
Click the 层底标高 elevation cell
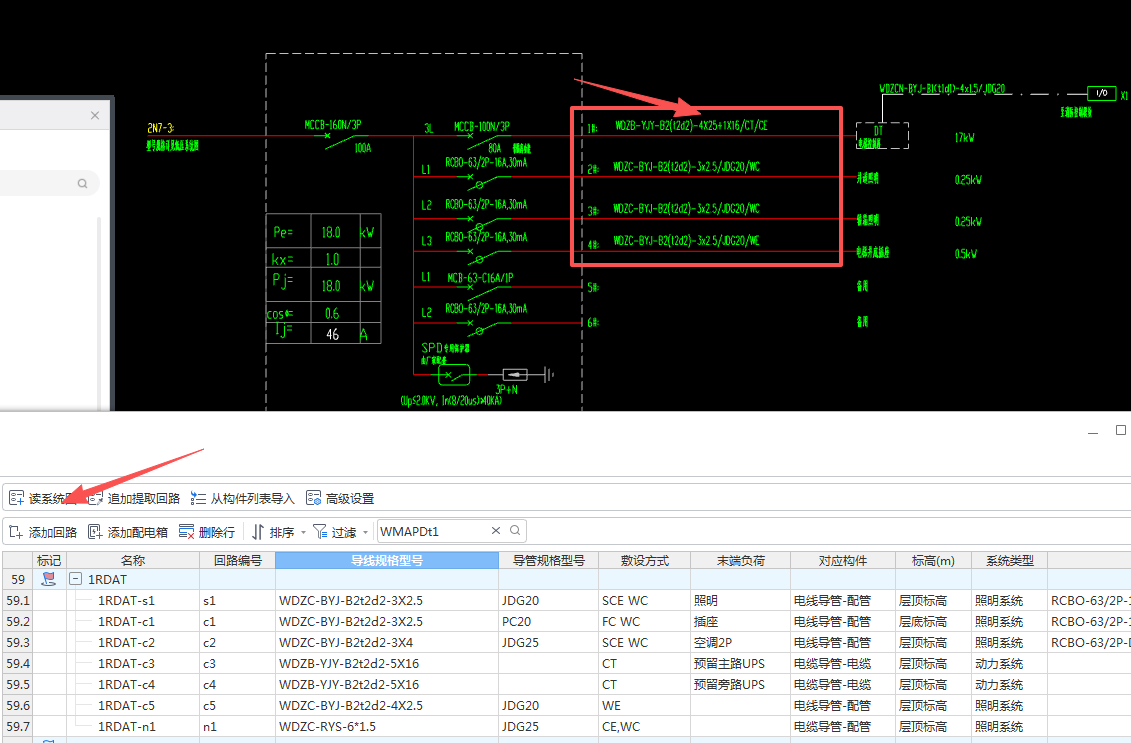pos(933,621)
